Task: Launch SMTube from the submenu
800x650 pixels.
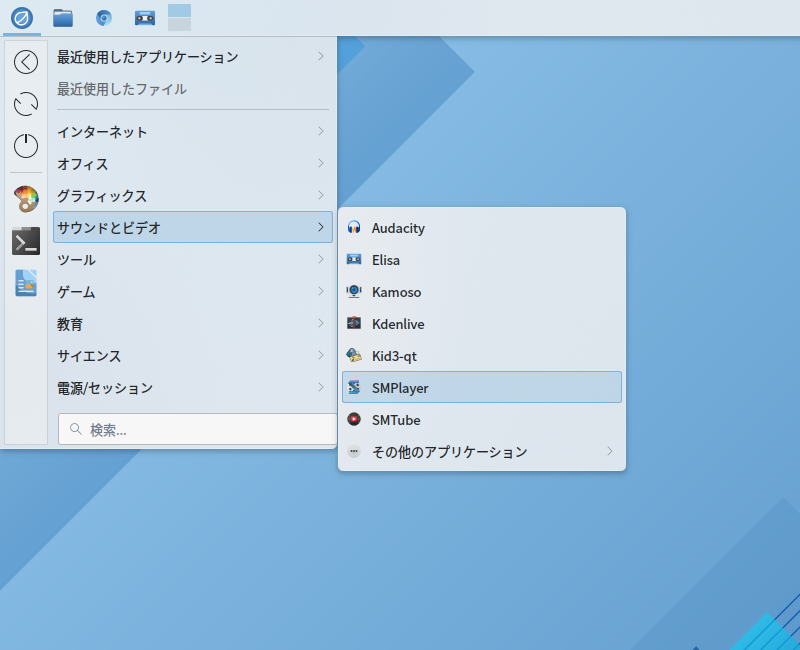Action: 482,419
